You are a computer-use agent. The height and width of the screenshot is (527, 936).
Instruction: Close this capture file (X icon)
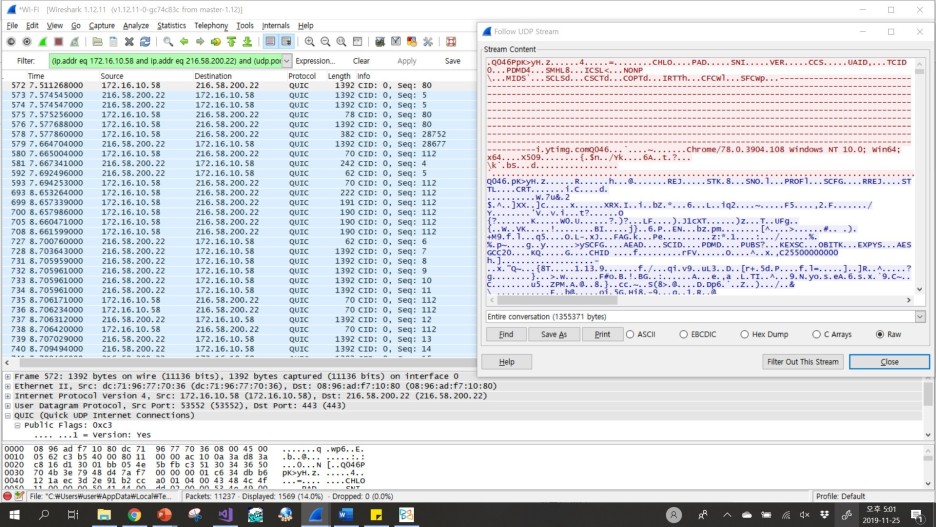(129, 42)
